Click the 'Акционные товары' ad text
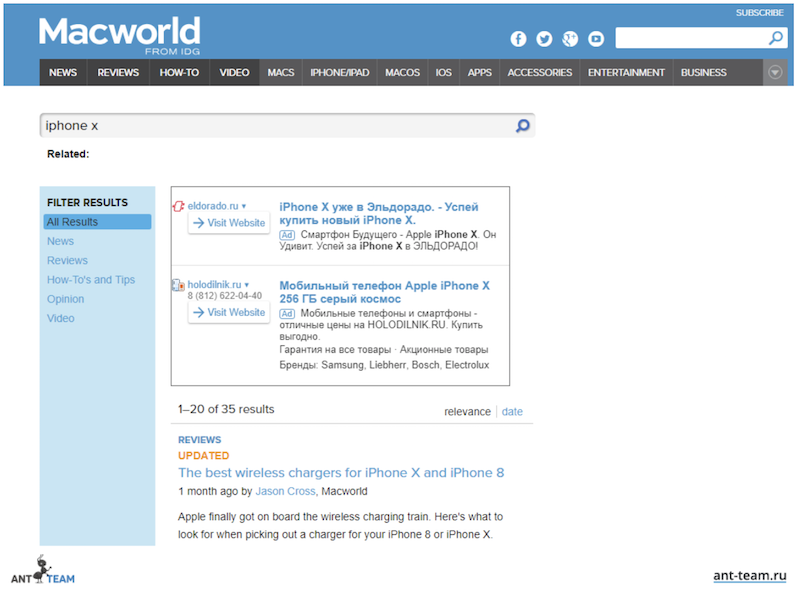Screen dimensions: 800x590 pyautogui.click(x=444, y=350)
